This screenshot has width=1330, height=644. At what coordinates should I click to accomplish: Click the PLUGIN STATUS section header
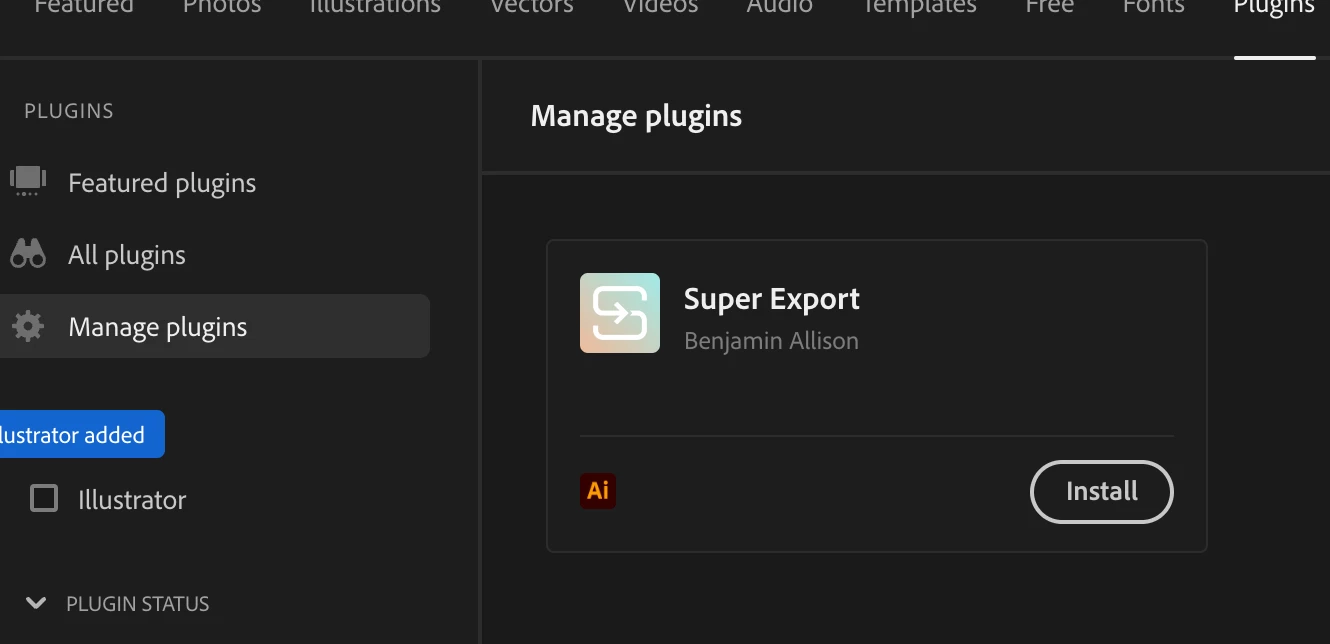pyautogui.click(x=138, y=604)
